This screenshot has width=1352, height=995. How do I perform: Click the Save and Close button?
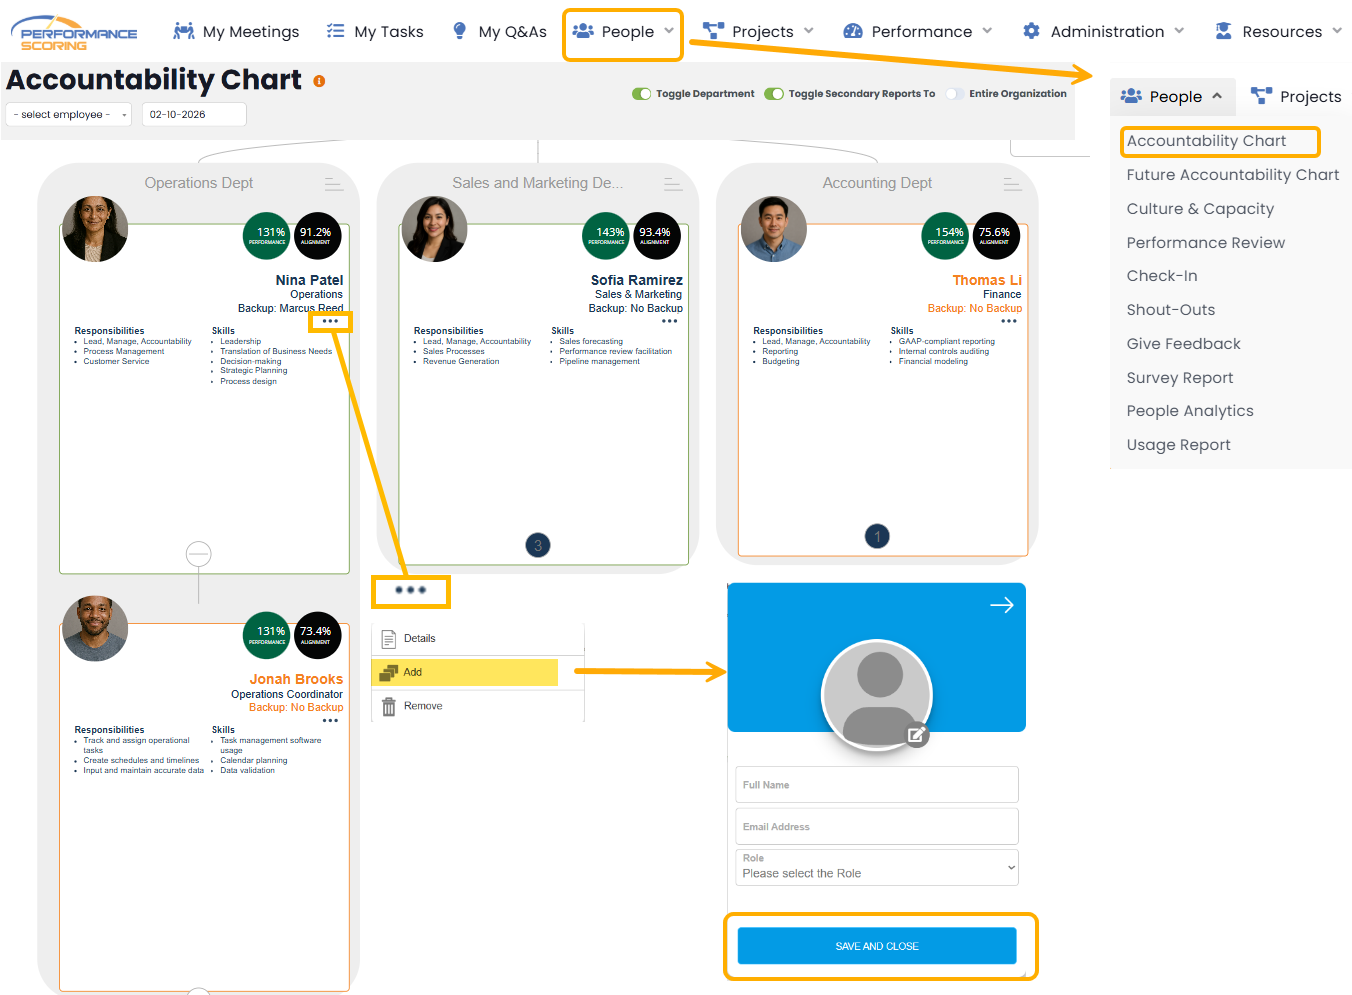(x=876, y=946)
